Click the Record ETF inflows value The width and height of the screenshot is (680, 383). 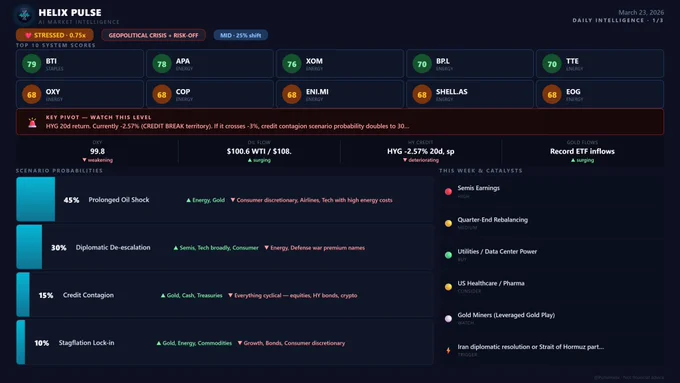coord(582,151)
